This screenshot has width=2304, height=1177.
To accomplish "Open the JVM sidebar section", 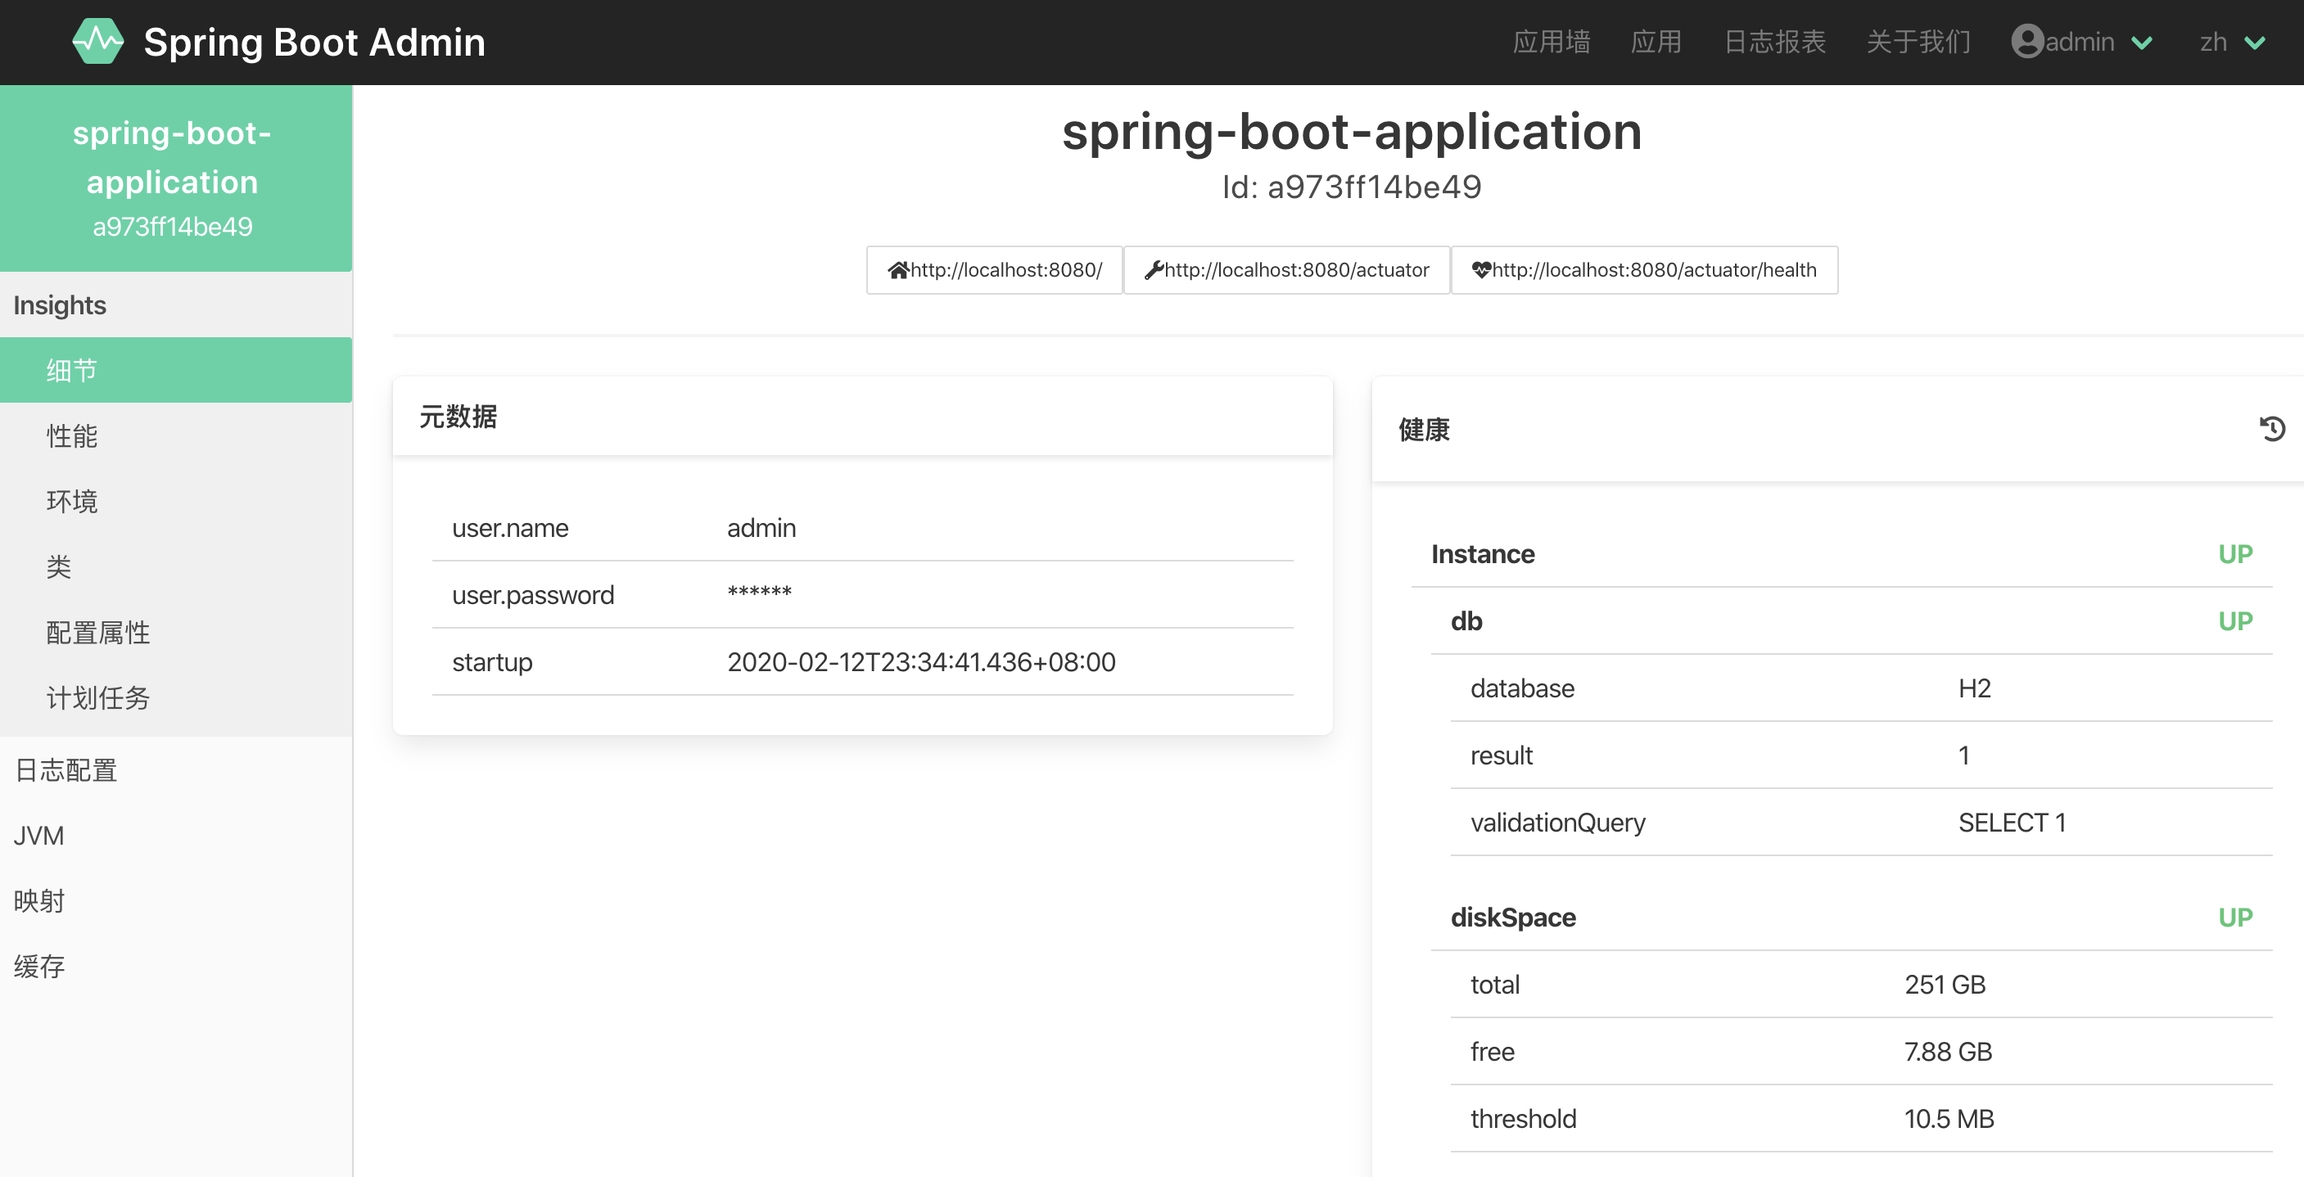I will click(39, 836).
